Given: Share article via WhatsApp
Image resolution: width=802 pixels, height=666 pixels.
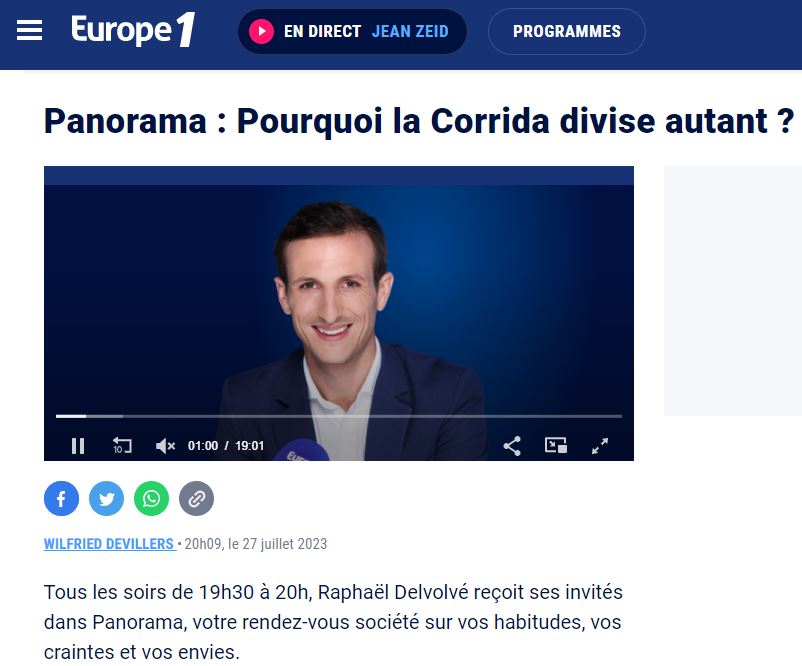Looking at the screenshot, I should 151,498.
